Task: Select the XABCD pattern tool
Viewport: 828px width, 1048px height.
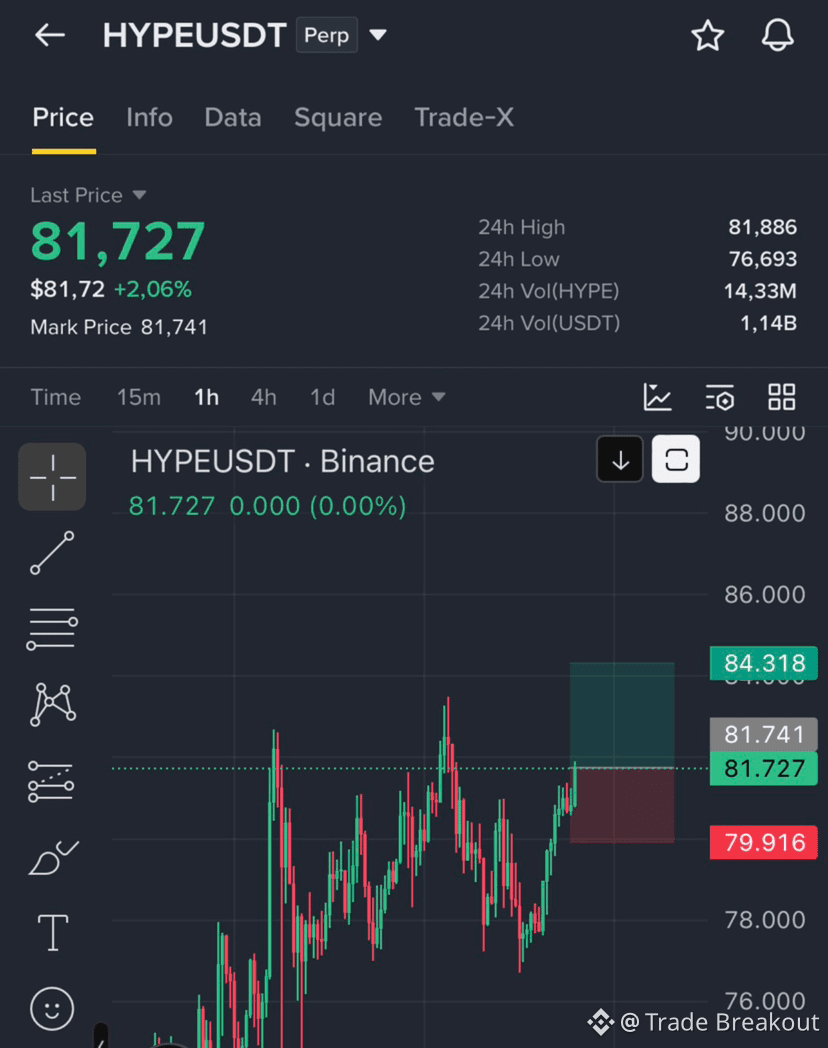Action: click(x=53, y=704)
